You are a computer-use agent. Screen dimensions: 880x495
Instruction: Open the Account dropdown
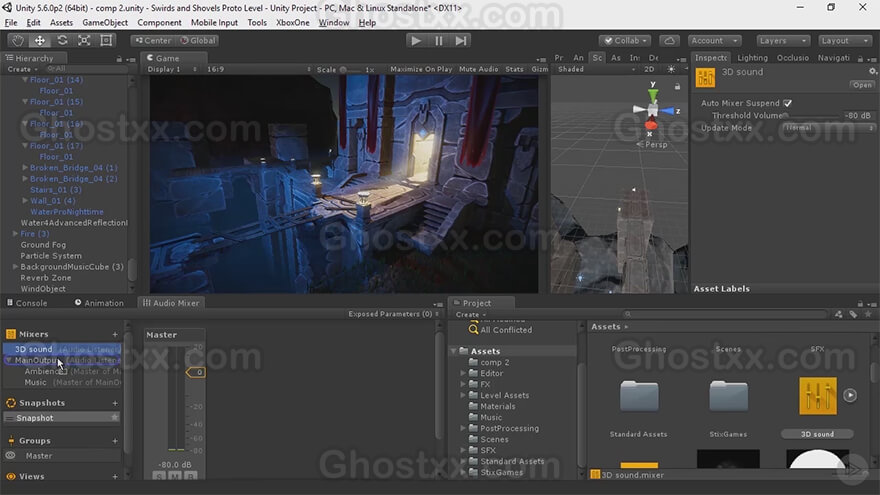point(714,40)
